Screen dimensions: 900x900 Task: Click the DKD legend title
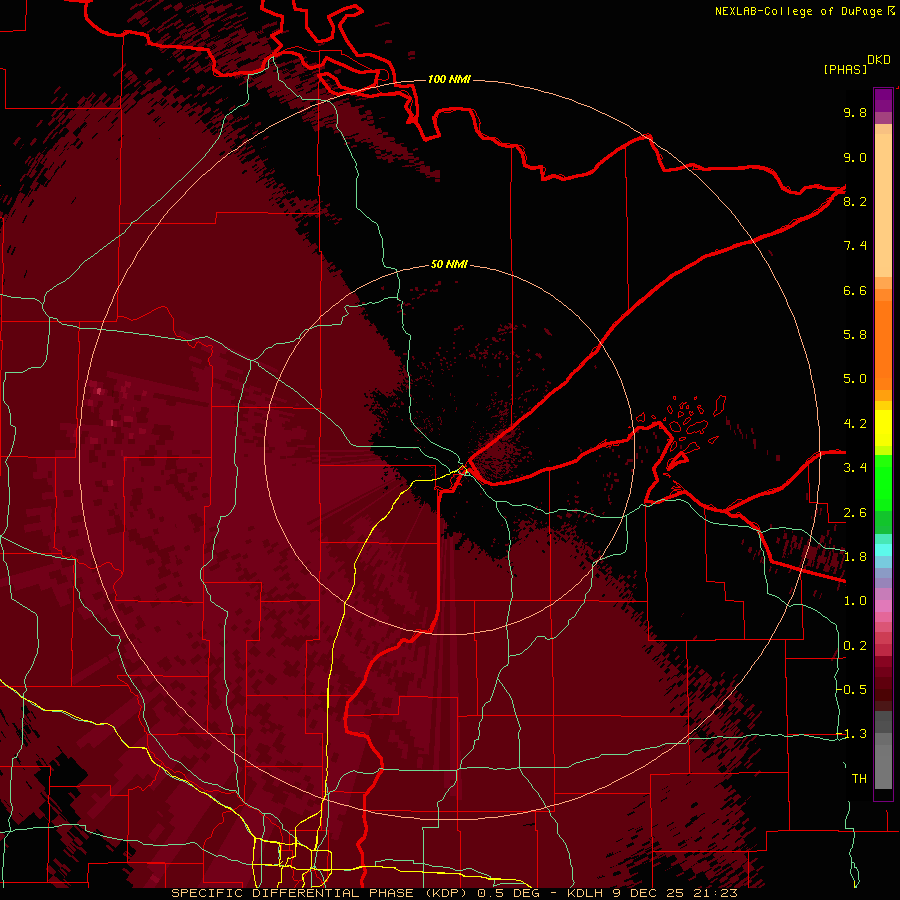(x=879, y=60)
